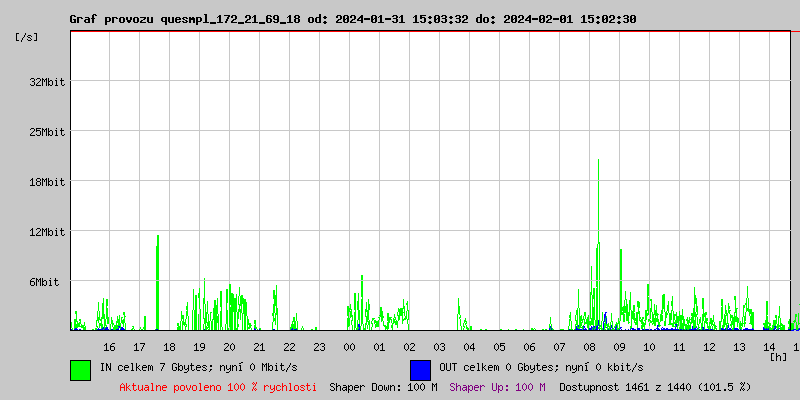The image size is (800, 400).
Task: Click the hour 00 marker on x-axis
Action: pos(349,347)
